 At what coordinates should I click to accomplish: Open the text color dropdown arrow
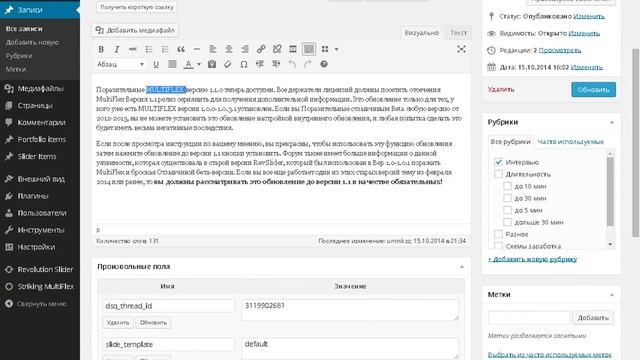pos(199,64)
